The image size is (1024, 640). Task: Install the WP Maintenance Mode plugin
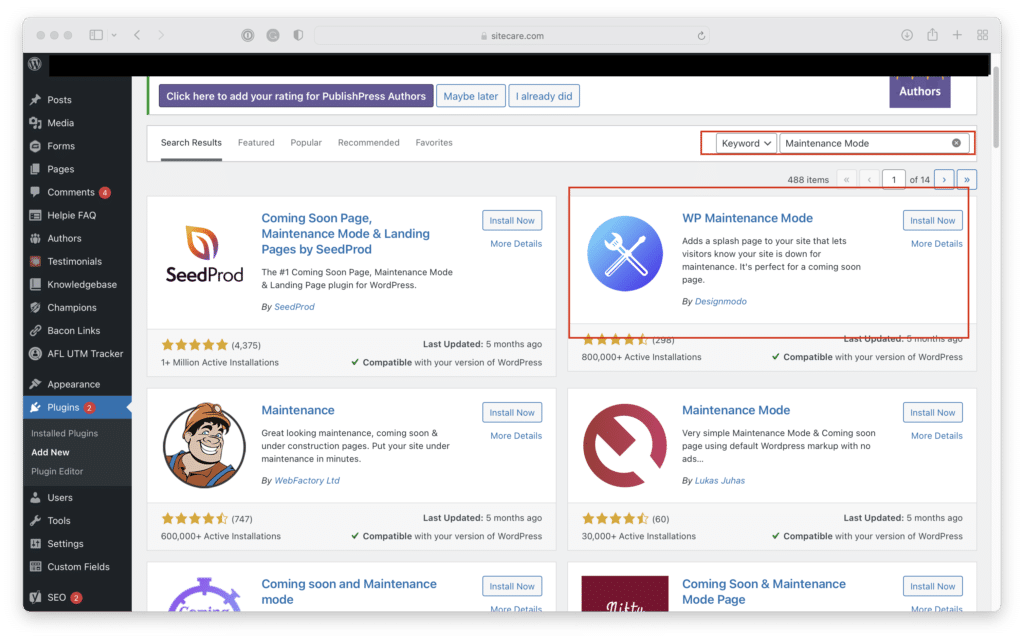[x=933, y=221]
